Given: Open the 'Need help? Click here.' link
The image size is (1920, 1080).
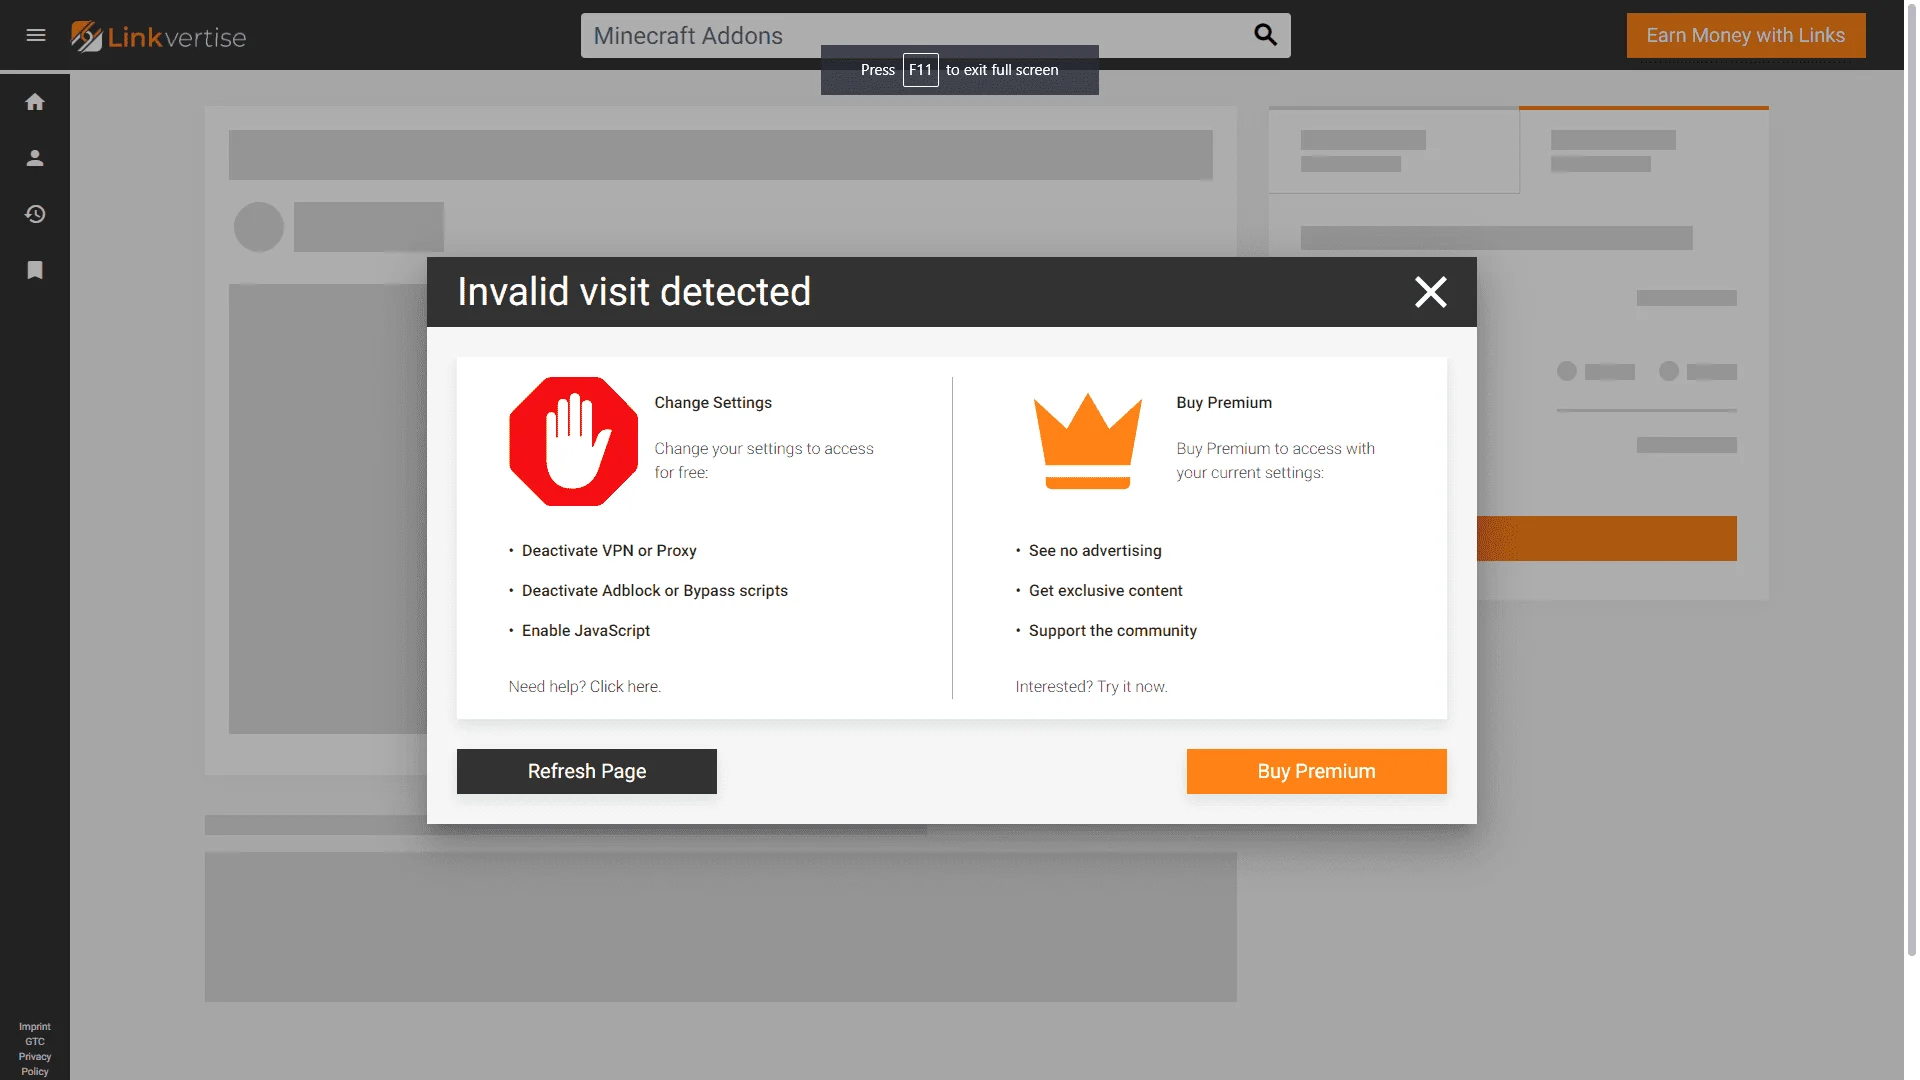Looking at the screenshot, I should pos(585,687).
